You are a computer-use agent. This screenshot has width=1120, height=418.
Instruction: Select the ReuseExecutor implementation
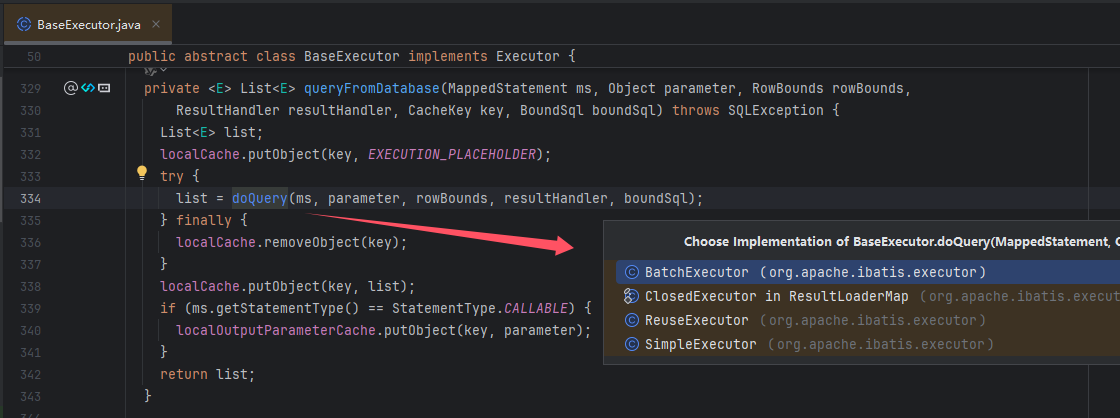click(696, 320)
